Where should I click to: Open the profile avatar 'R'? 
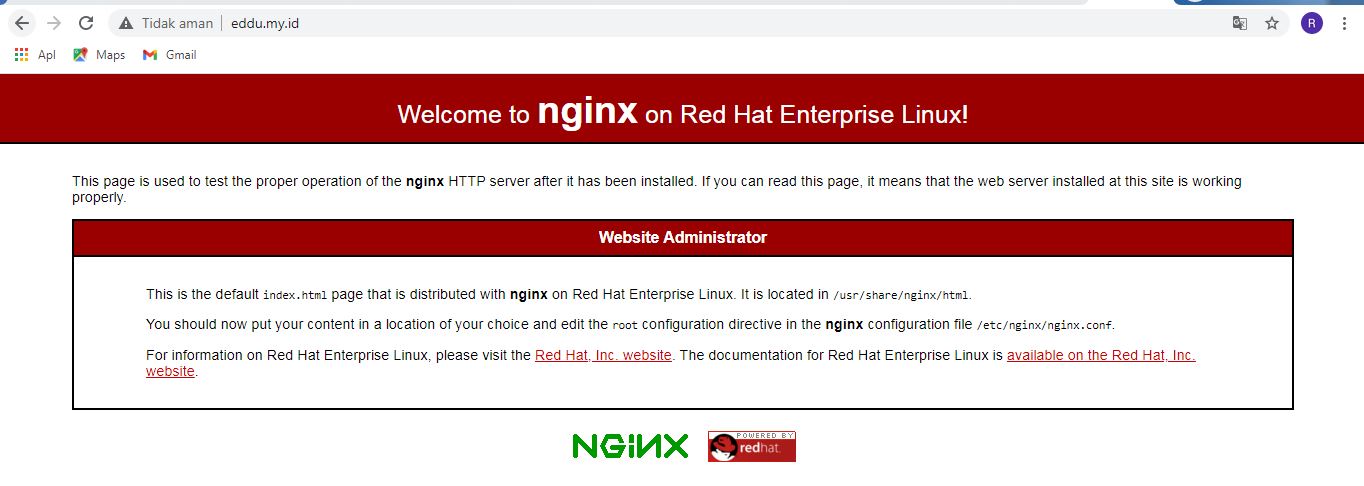click(x=1311, y=23)
